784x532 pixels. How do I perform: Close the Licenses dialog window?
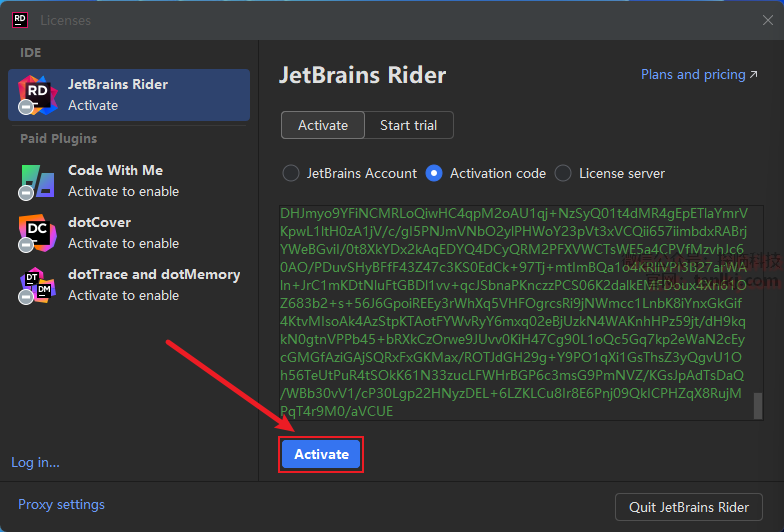click(767, 20)
